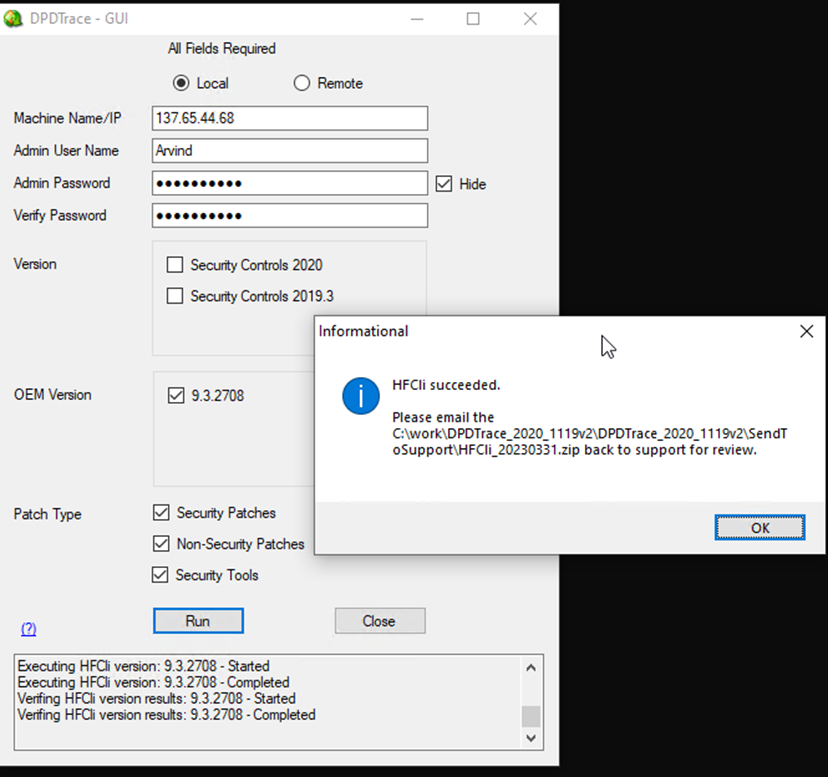Close the DPDTrace - GUI window
The height and width of the screenshot is (777, 828).
(530, 19)
